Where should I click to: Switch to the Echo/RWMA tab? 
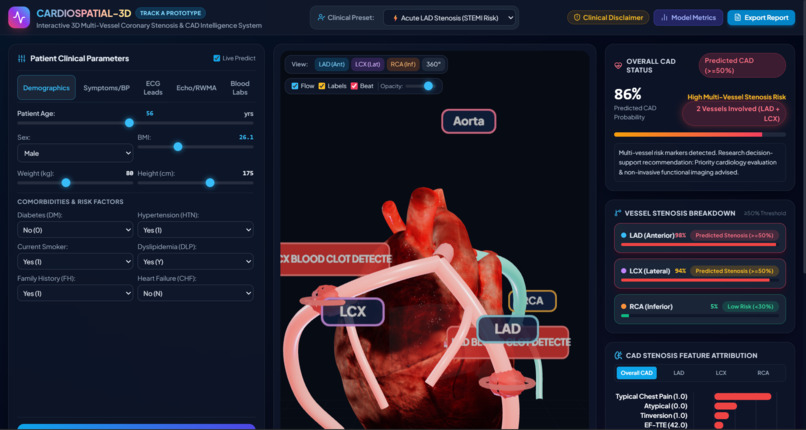195,88
